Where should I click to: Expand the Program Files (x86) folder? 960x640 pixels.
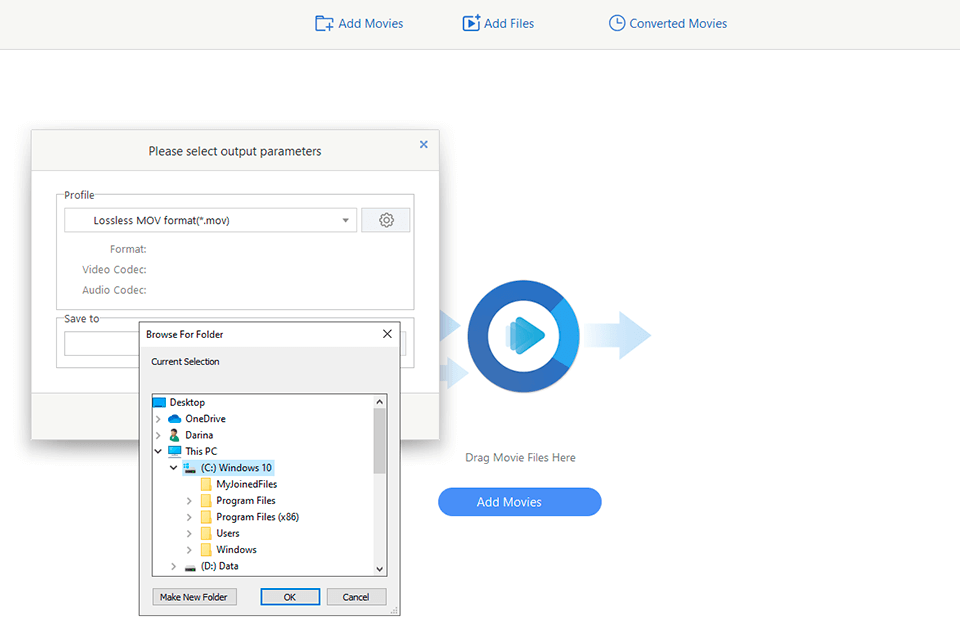[x=190, y=517]
